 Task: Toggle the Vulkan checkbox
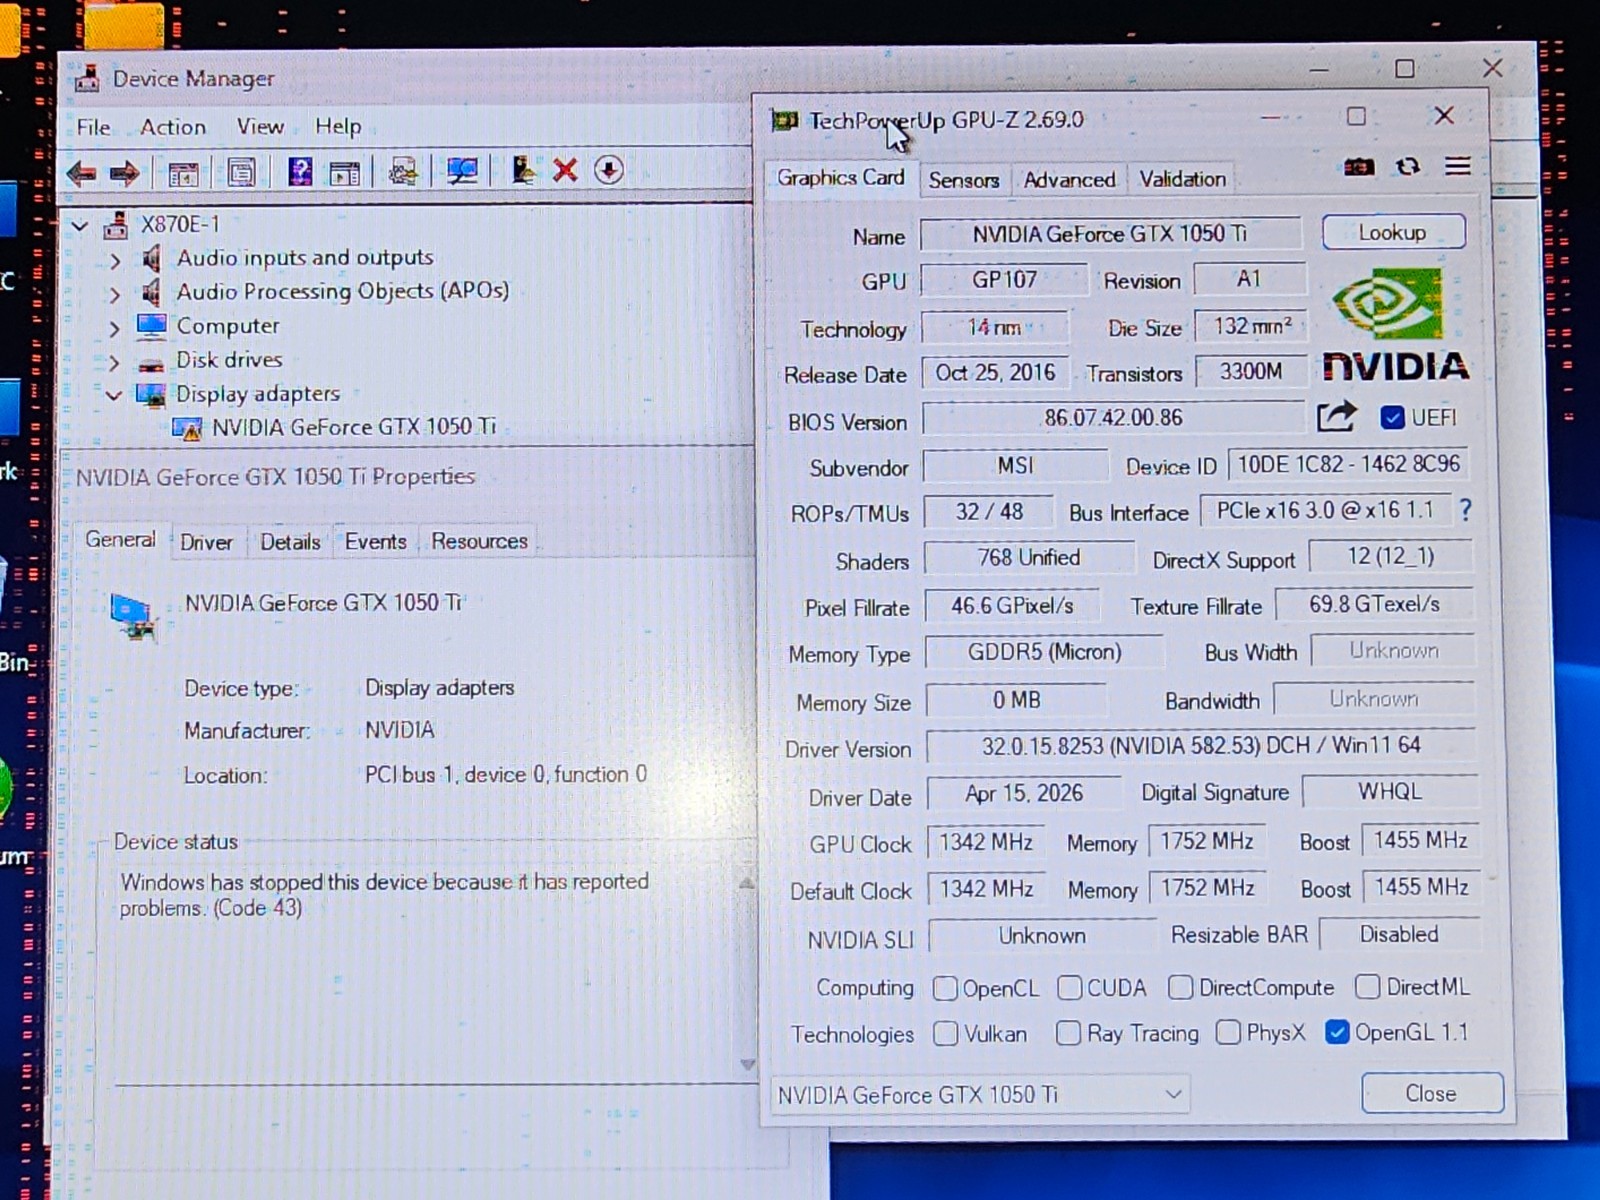tap(945, 1033)
